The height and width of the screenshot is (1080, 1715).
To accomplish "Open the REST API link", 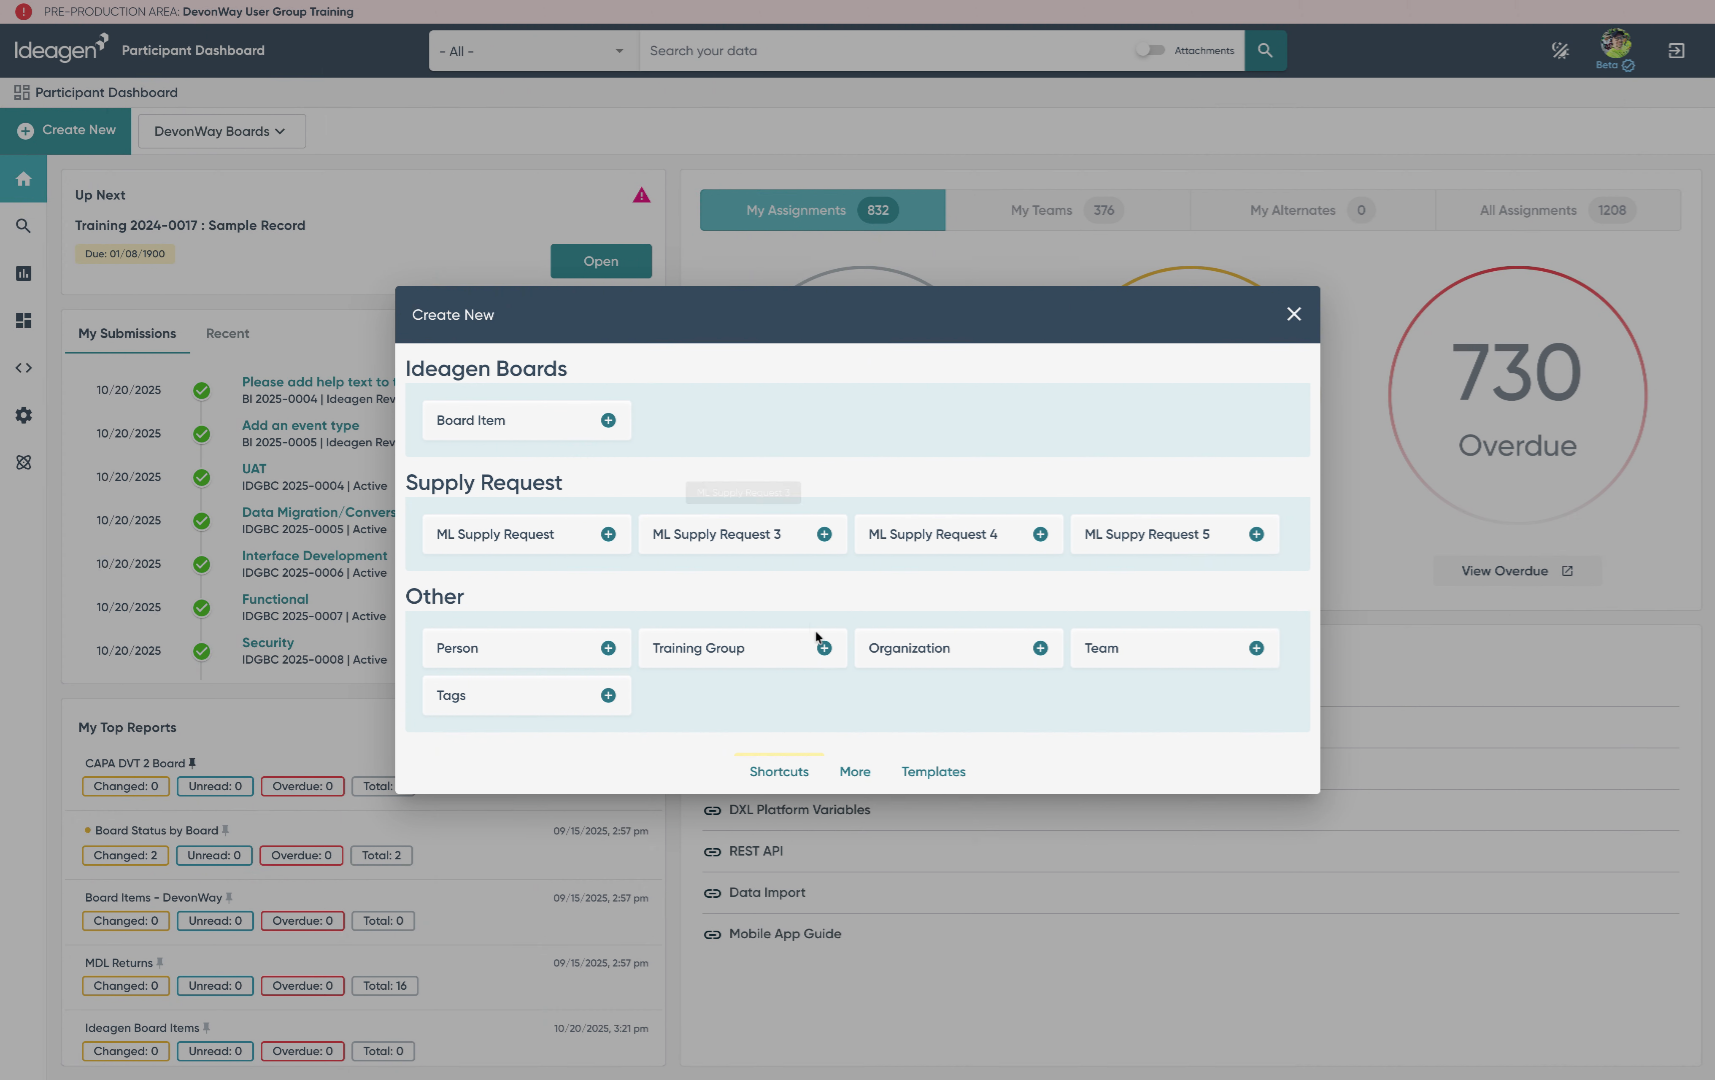I will point(756,851).
